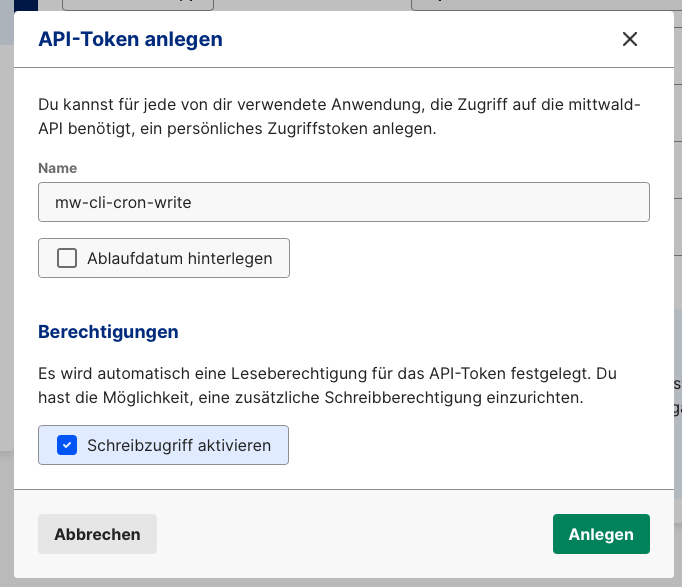Screen dimensions: 682x587
Task: Close the API-Token anlegen dialog with X
Action: point(629,39)
